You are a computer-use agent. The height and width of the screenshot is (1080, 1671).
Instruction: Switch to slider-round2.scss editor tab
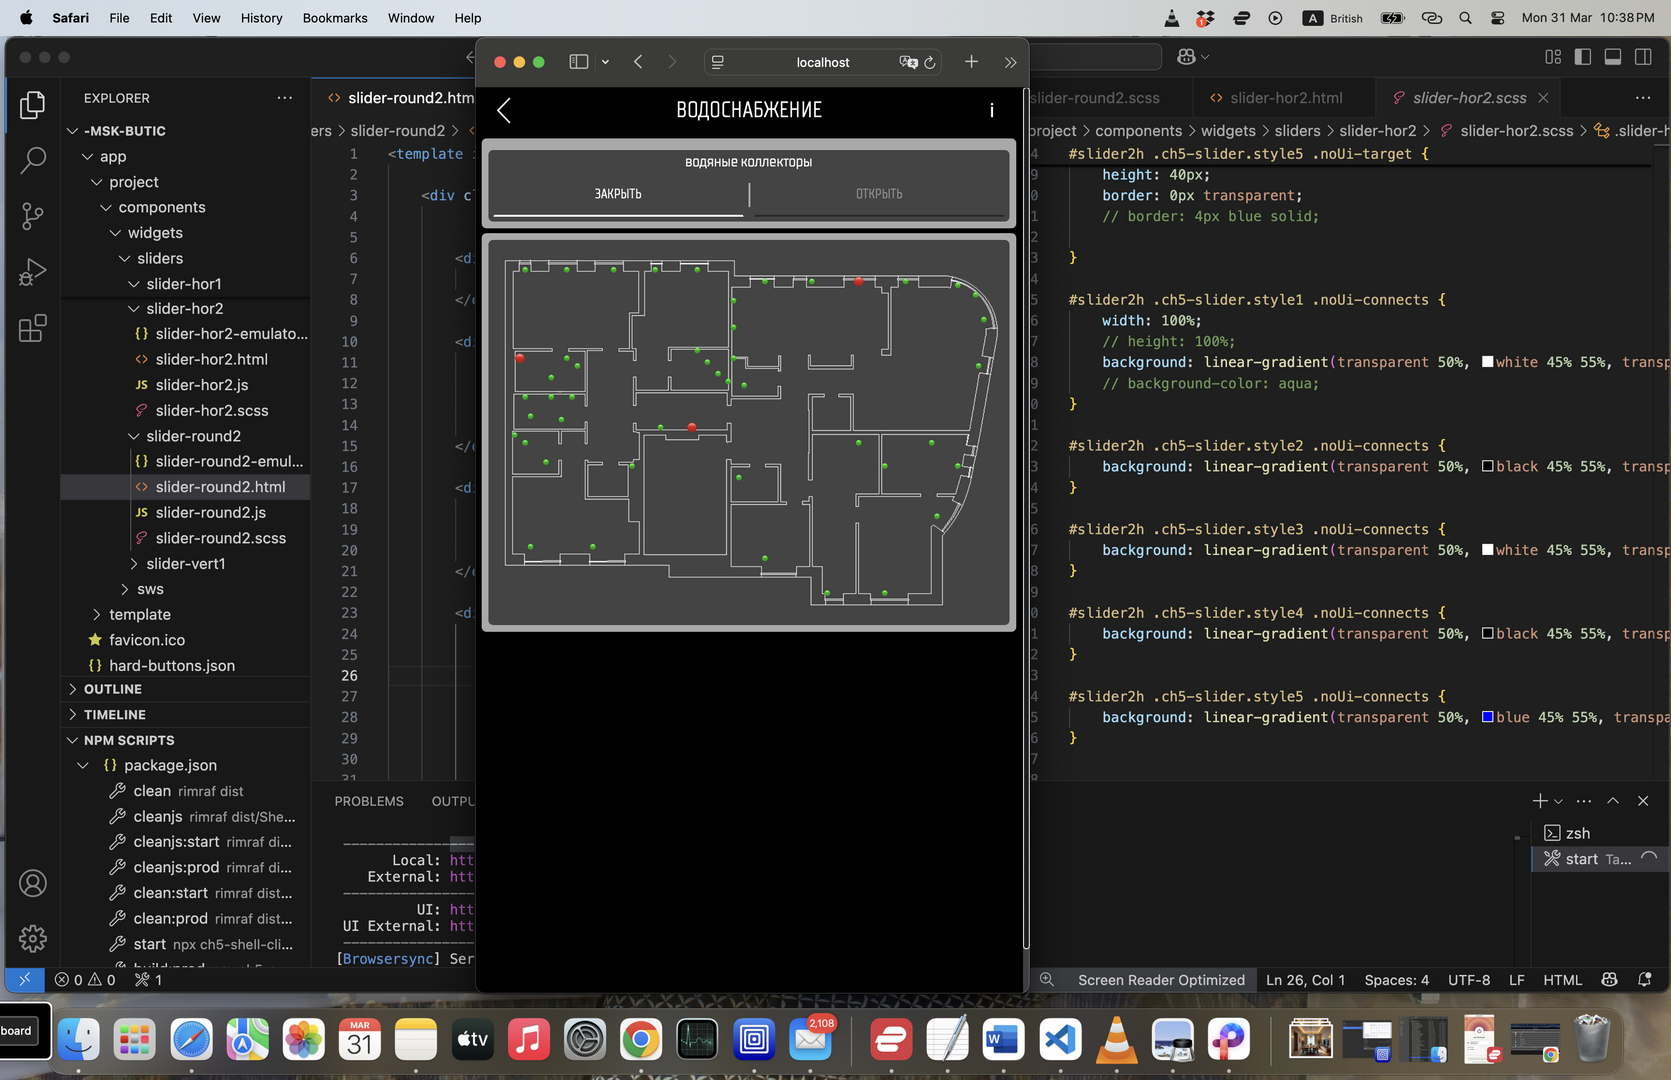coord(1095,98)
